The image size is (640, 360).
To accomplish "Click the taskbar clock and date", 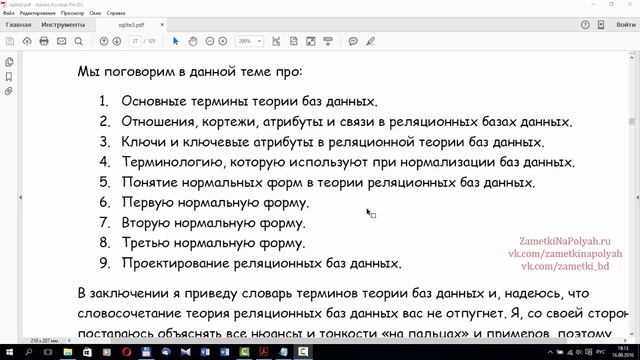I will tap(624, 352).
